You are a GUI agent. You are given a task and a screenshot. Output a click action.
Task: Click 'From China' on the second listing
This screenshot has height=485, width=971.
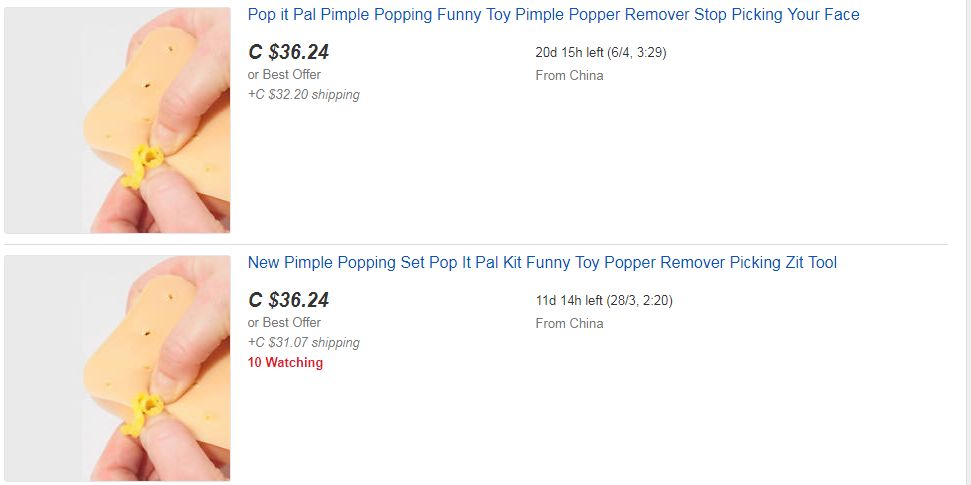tap(569, 324)
